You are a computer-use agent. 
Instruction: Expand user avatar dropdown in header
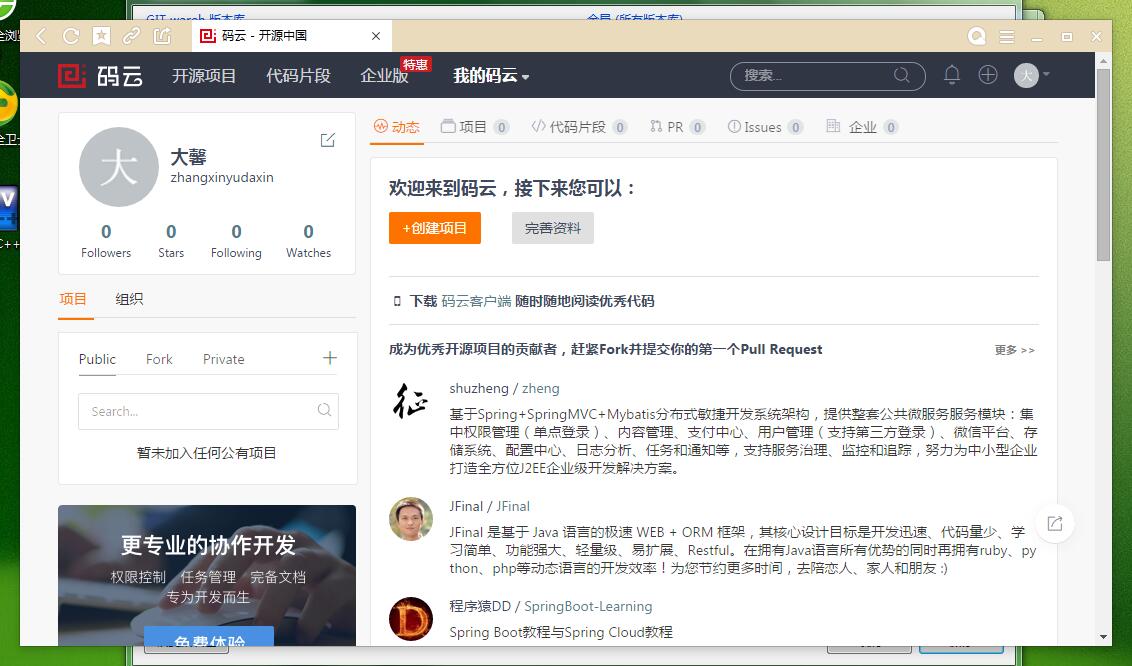tap(1032, 75)
